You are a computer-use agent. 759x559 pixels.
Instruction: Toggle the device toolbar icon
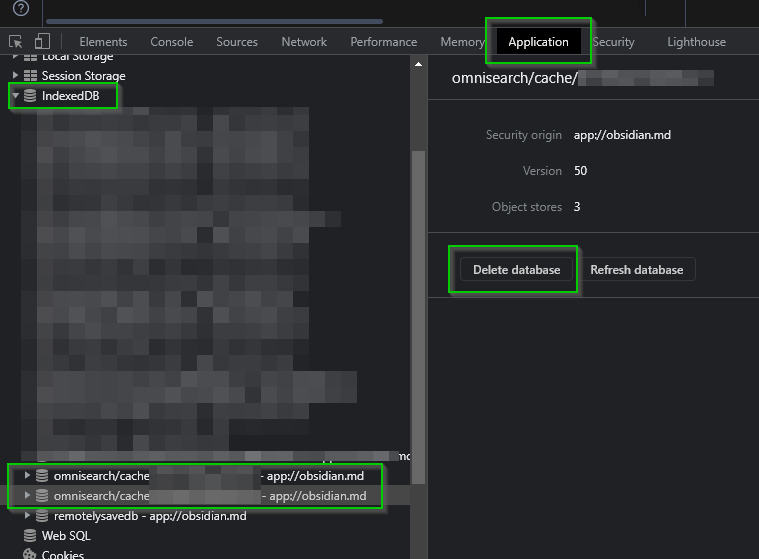(43, 41)
